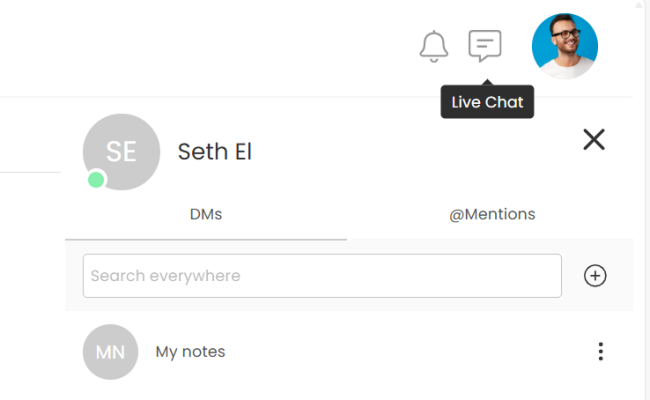Switch to the DMs tab
Screen dimensions: 650x400
pyautogui.click(x=205, y=214)
